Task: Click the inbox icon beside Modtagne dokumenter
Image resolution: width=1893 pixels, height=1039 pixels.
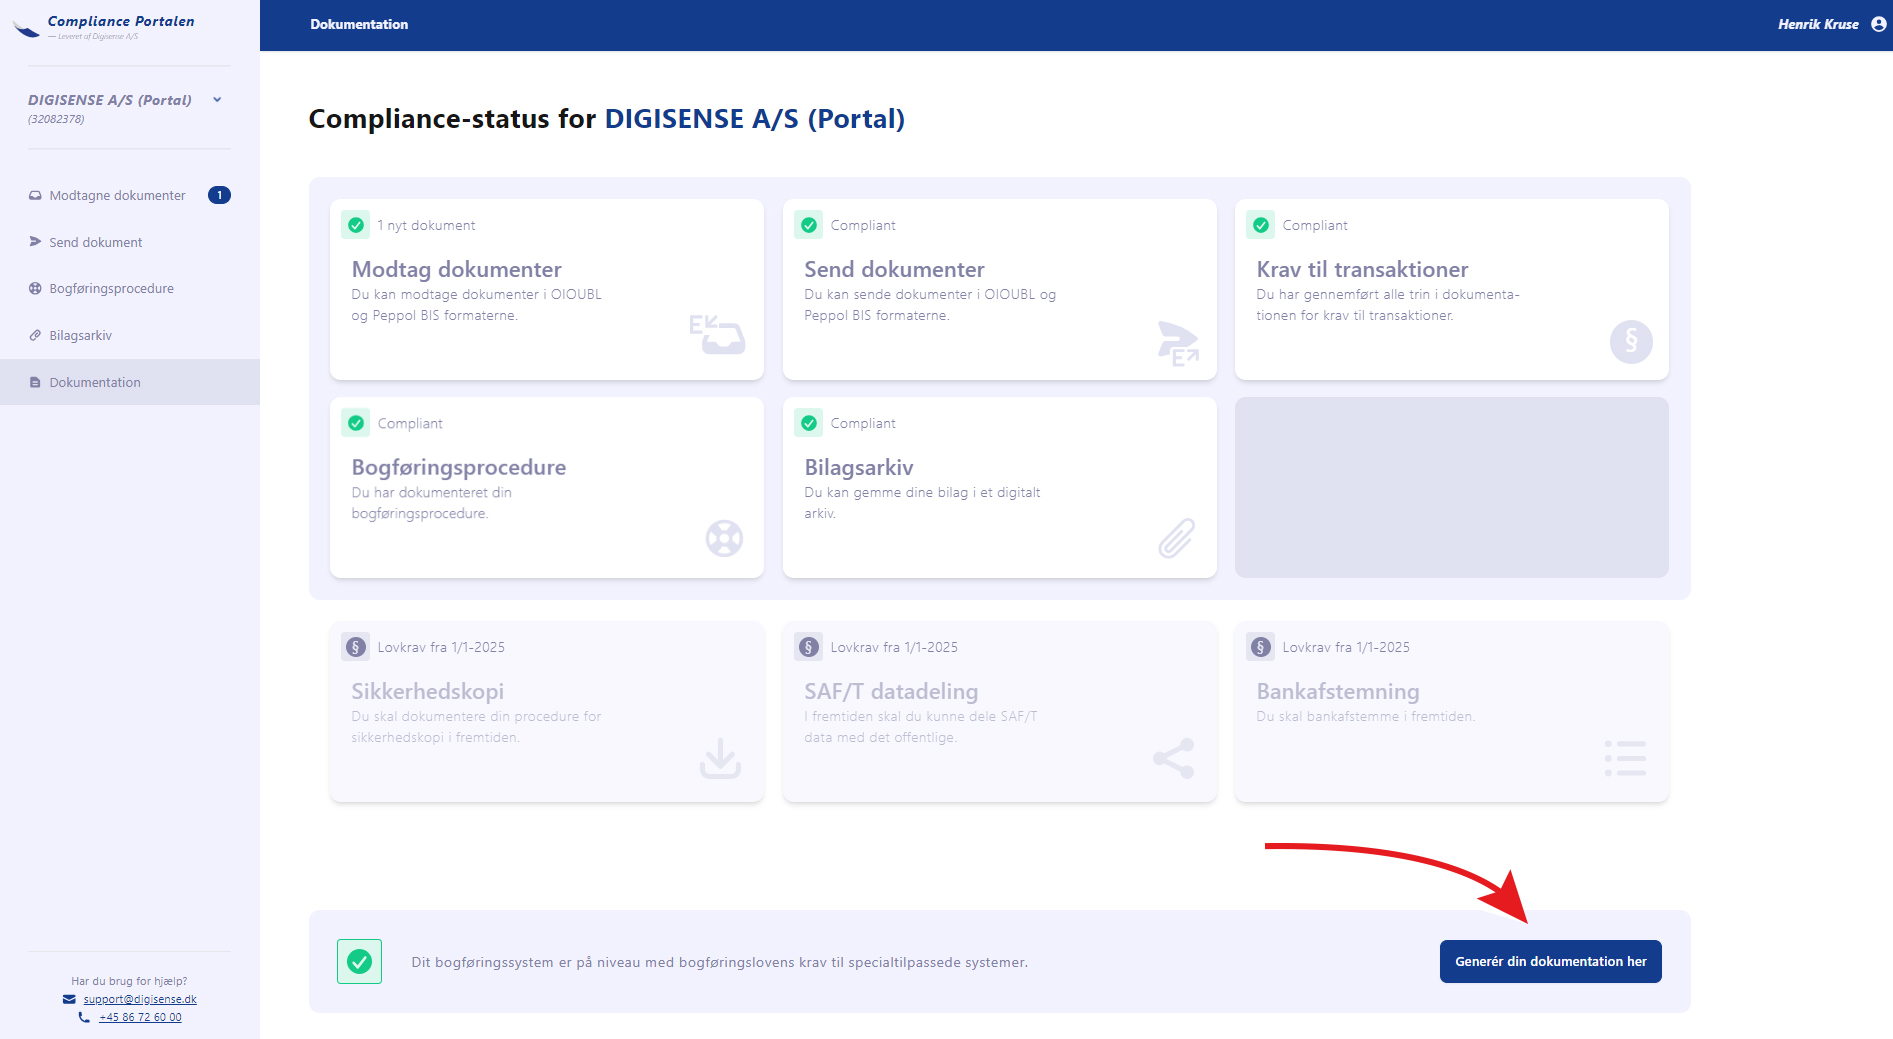Action: 34,194
